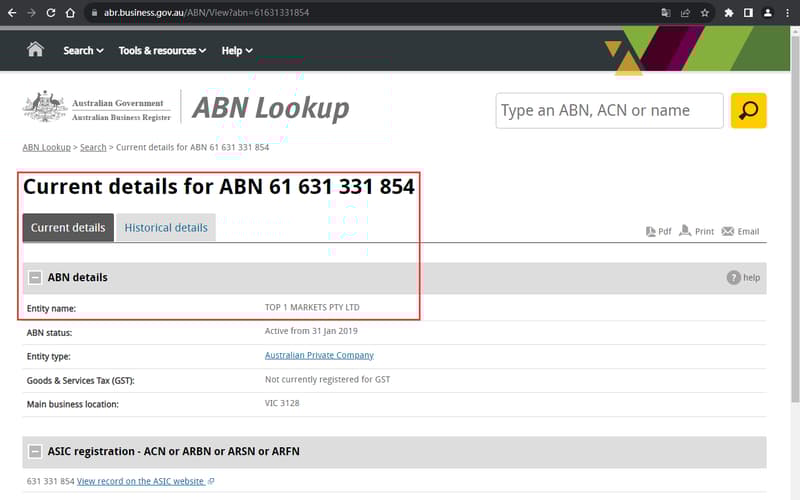Viewport: 800px width, 500px height.
Task: Reload the page with refresh icon
Action: pos(51,13)
